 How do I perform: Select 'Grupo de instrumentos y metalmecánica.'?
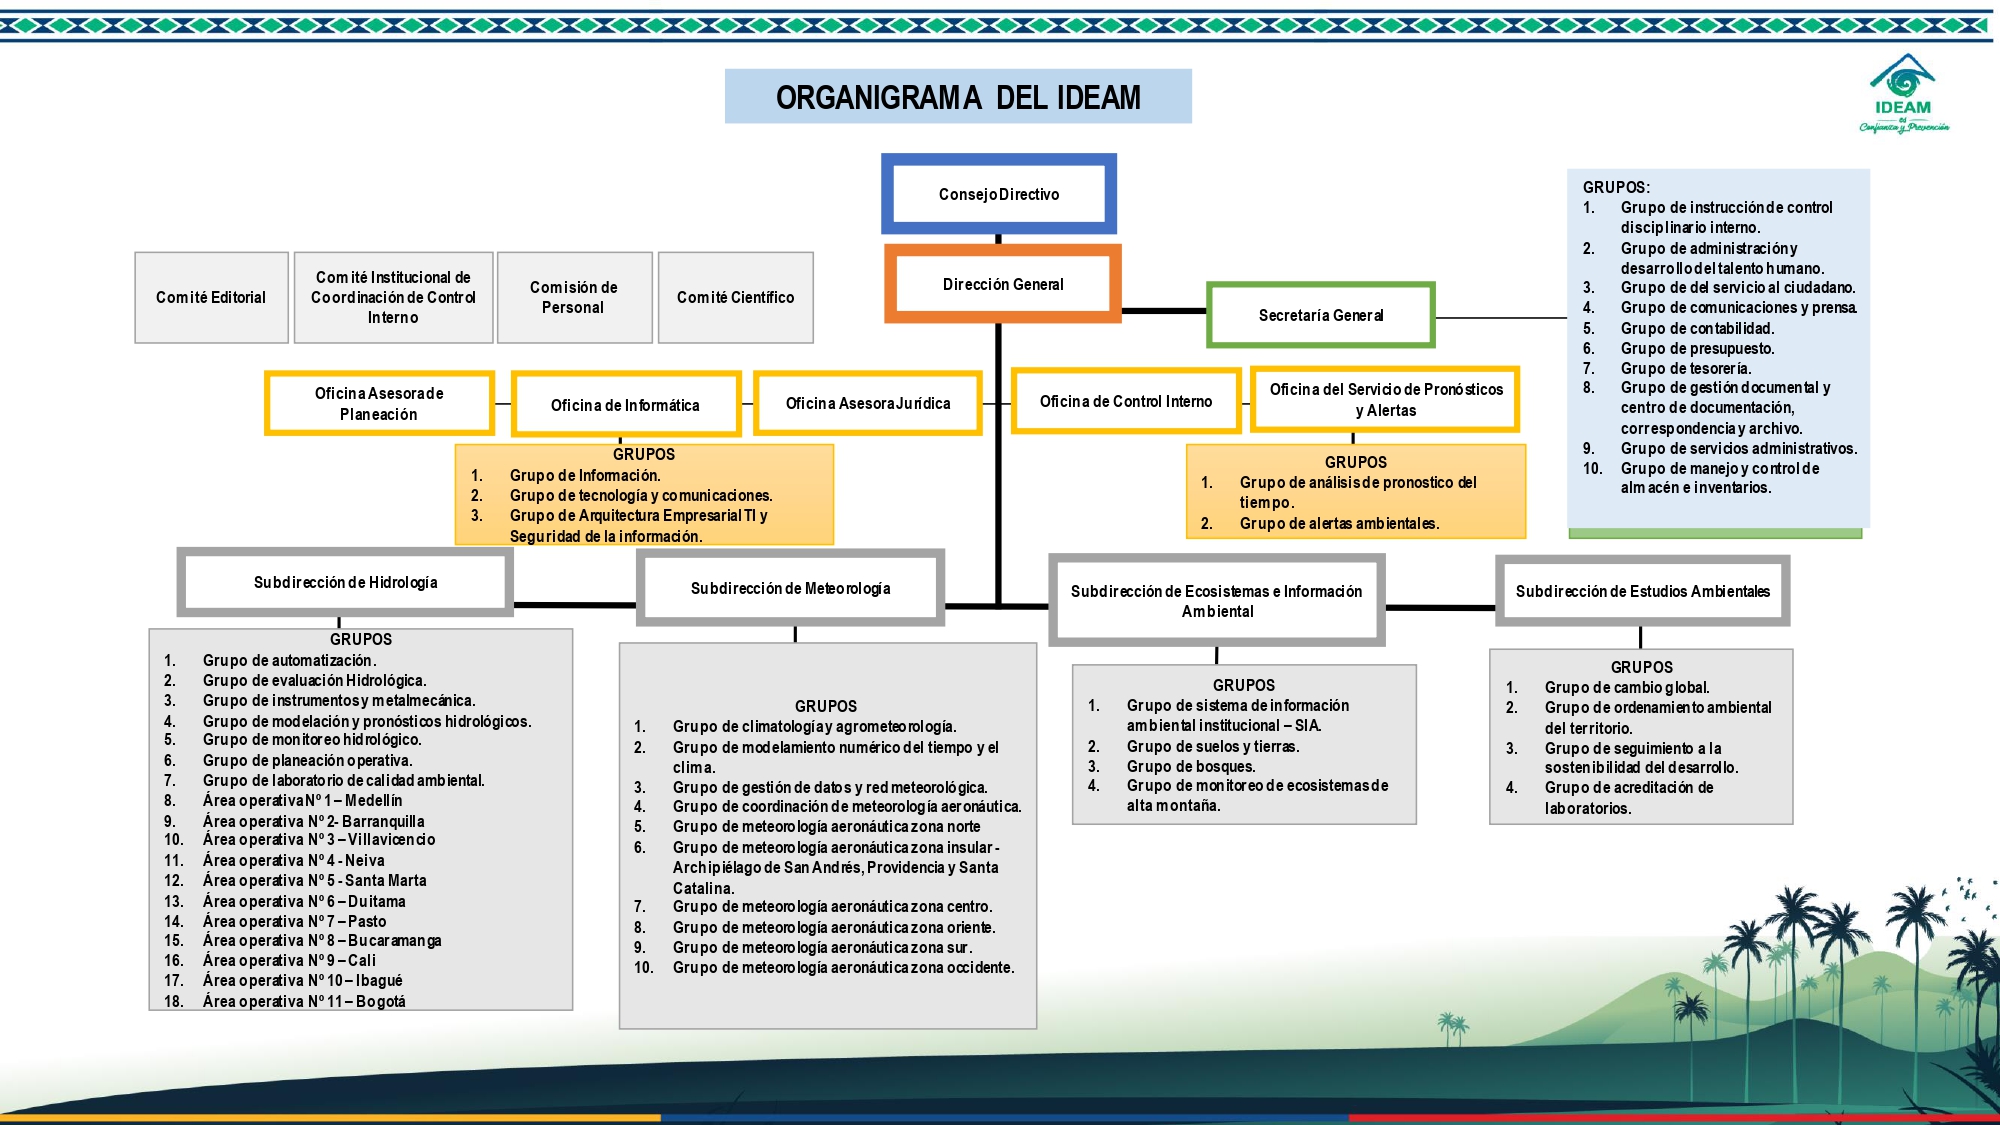[339, 700]
